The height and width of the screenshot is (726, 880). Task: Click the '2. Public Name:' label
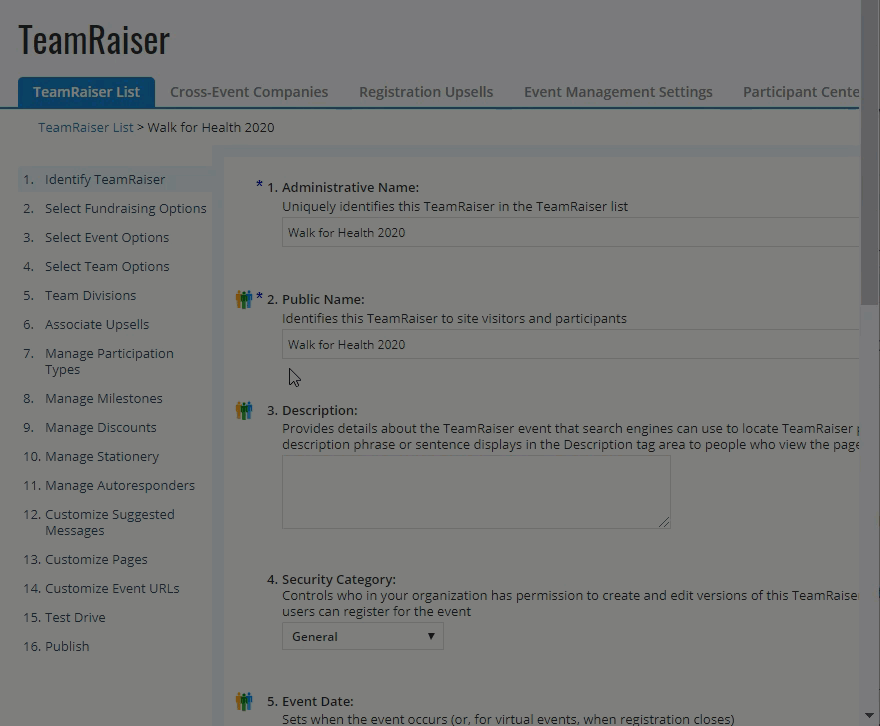(x=315, y=300)
